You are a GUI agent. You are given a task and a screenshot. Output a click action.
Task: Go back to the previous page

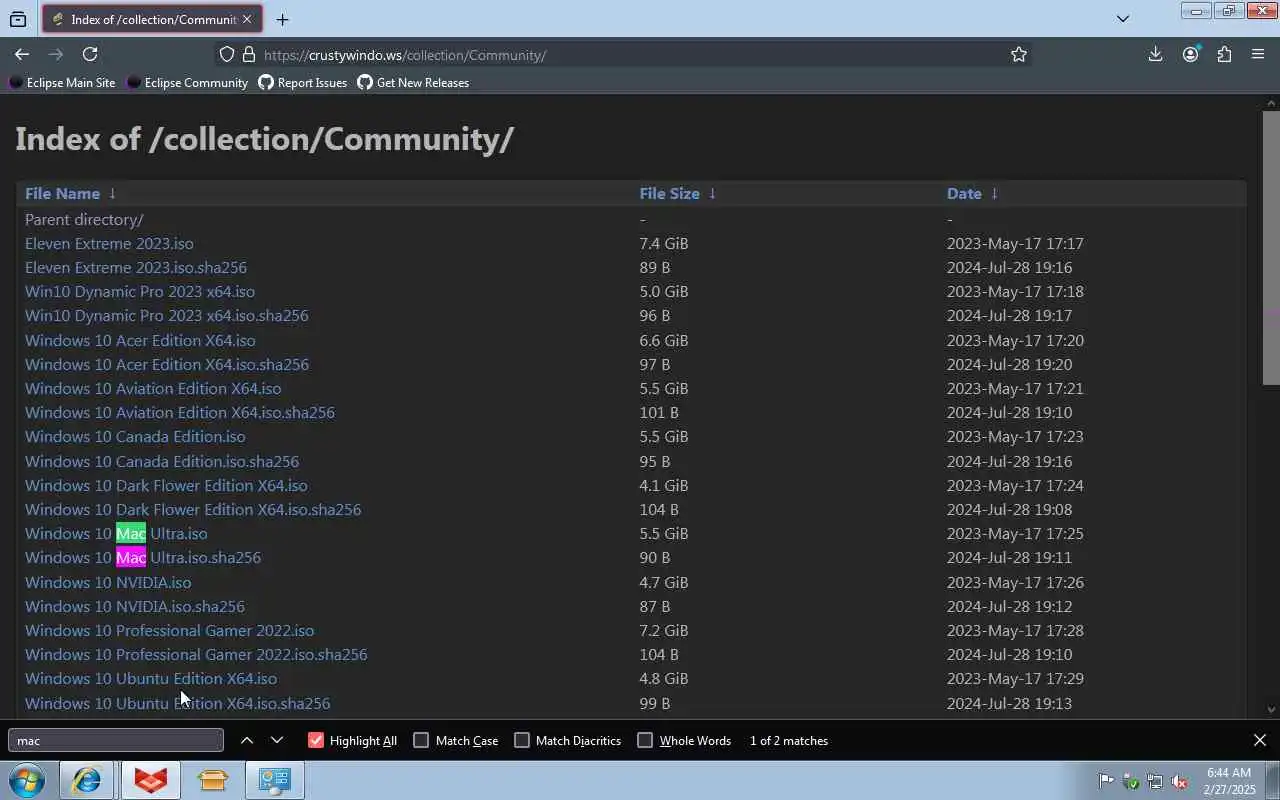click(22, 54)
